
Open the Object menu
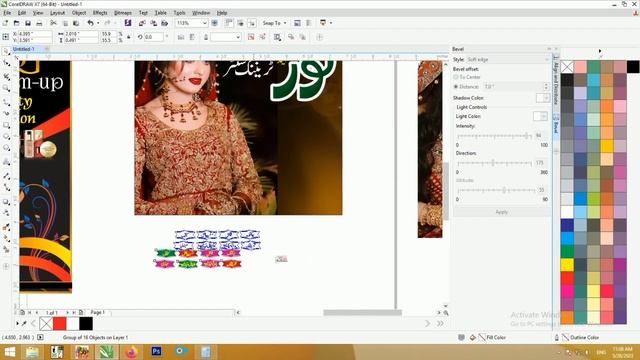(x=79, y=13)
